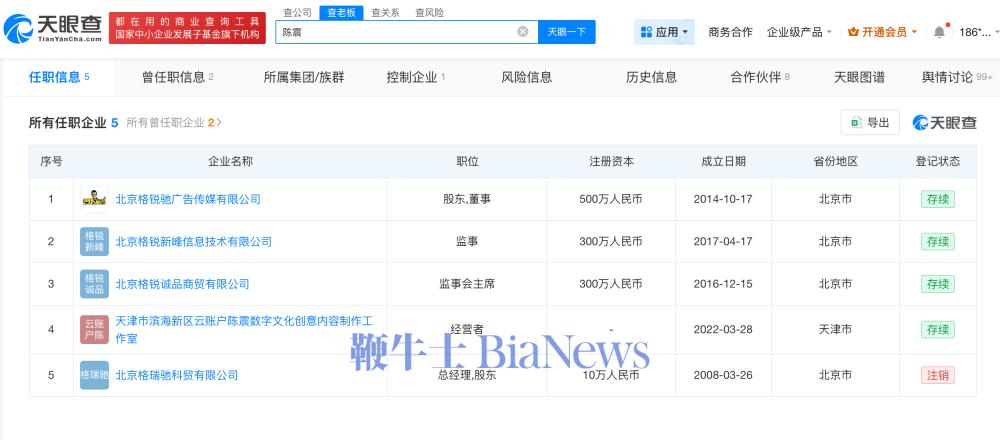Image resolution: width=1000 pixels, height=440 pixels.
Task: Click the 格锐诚品 company logo icon
Action: pyautogui.click(x=94, y=284)
